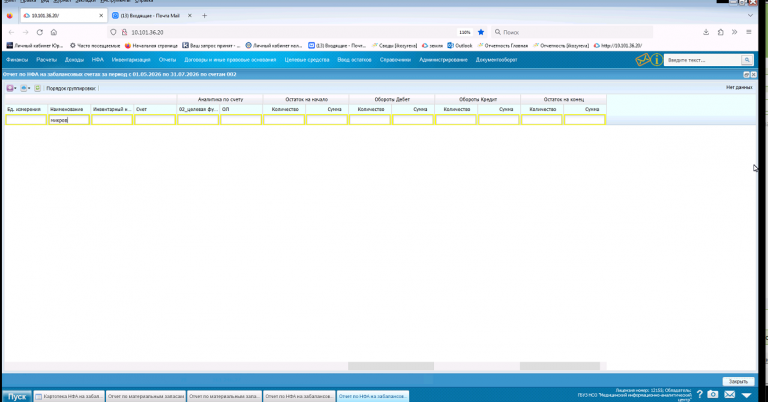This screenshot has width=768, height=402.
Task: Bookmark page with the blue star icon
Action: (x=481, y=32)
